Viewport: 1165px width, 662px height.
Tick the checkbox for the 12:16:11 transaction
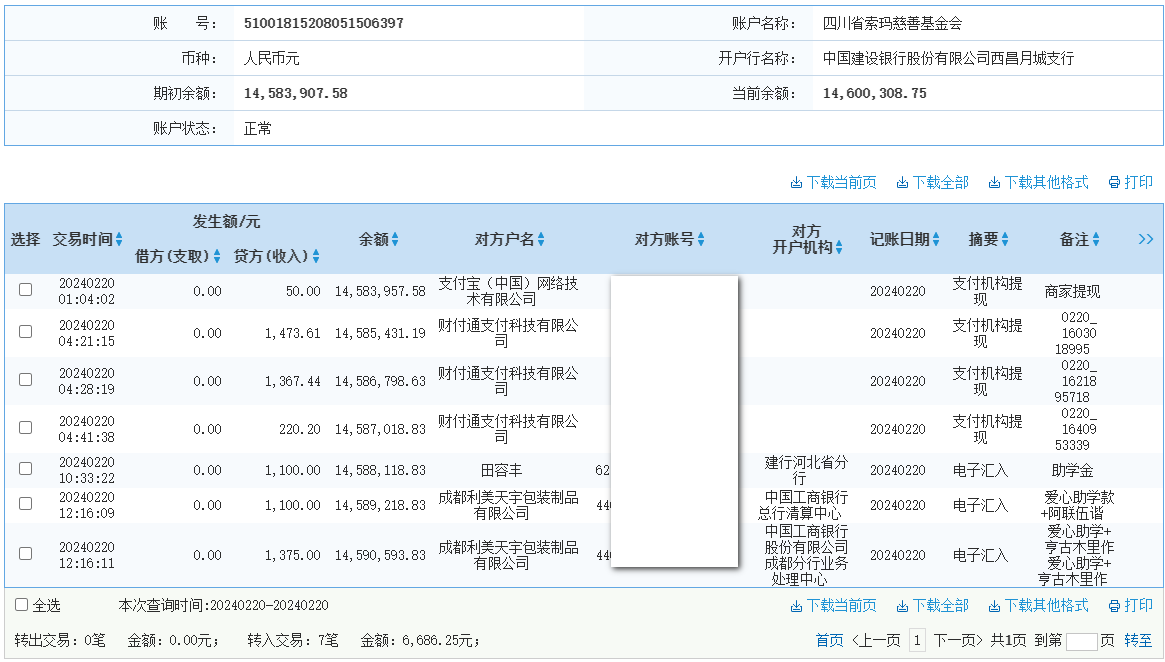tap(25, 554)
